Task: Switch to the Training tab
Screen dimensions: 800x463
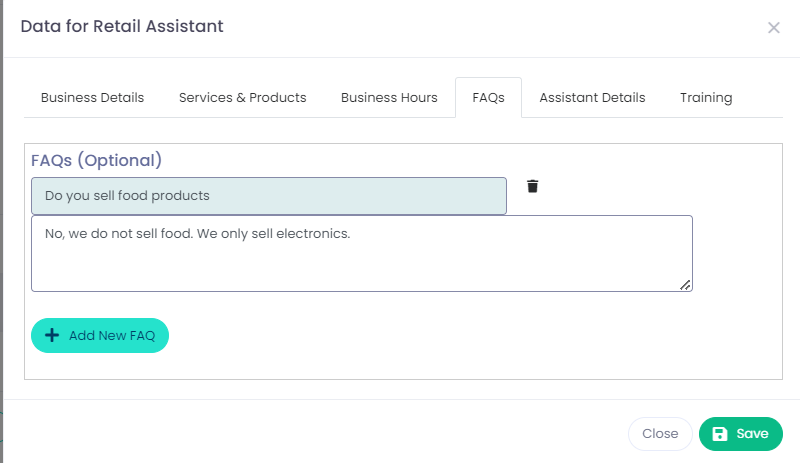Action: tap(706, 98)
